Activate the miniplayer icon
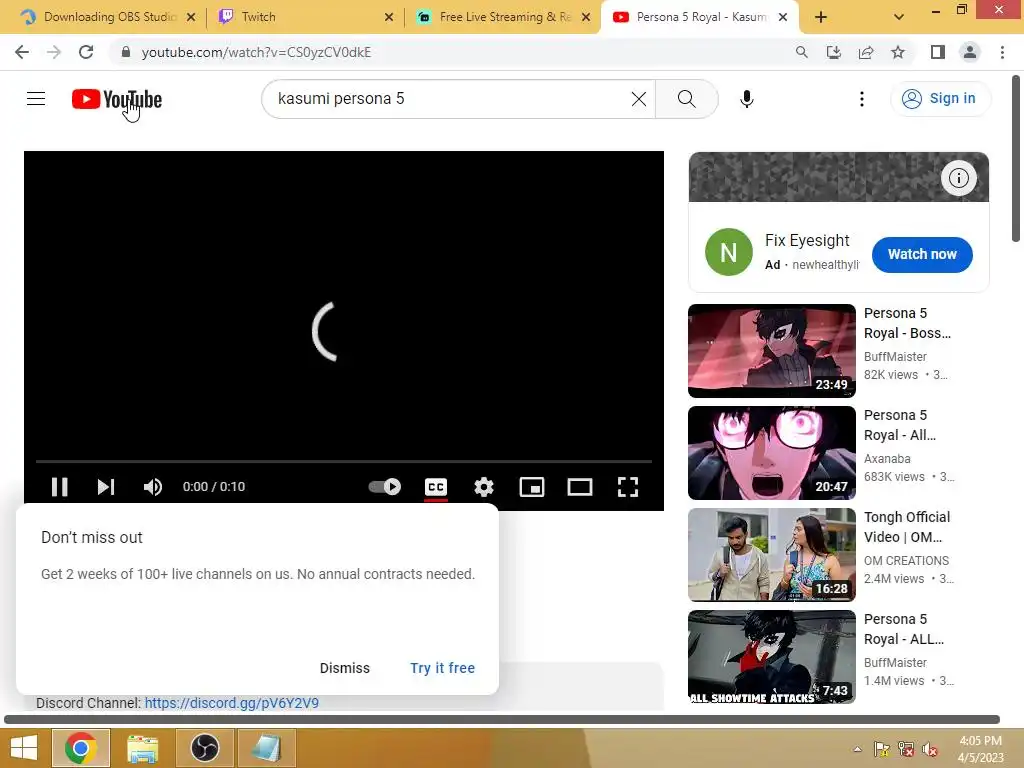Image resolution: width=1024 pixels, height=768 pixels. (x=532, y=487)
